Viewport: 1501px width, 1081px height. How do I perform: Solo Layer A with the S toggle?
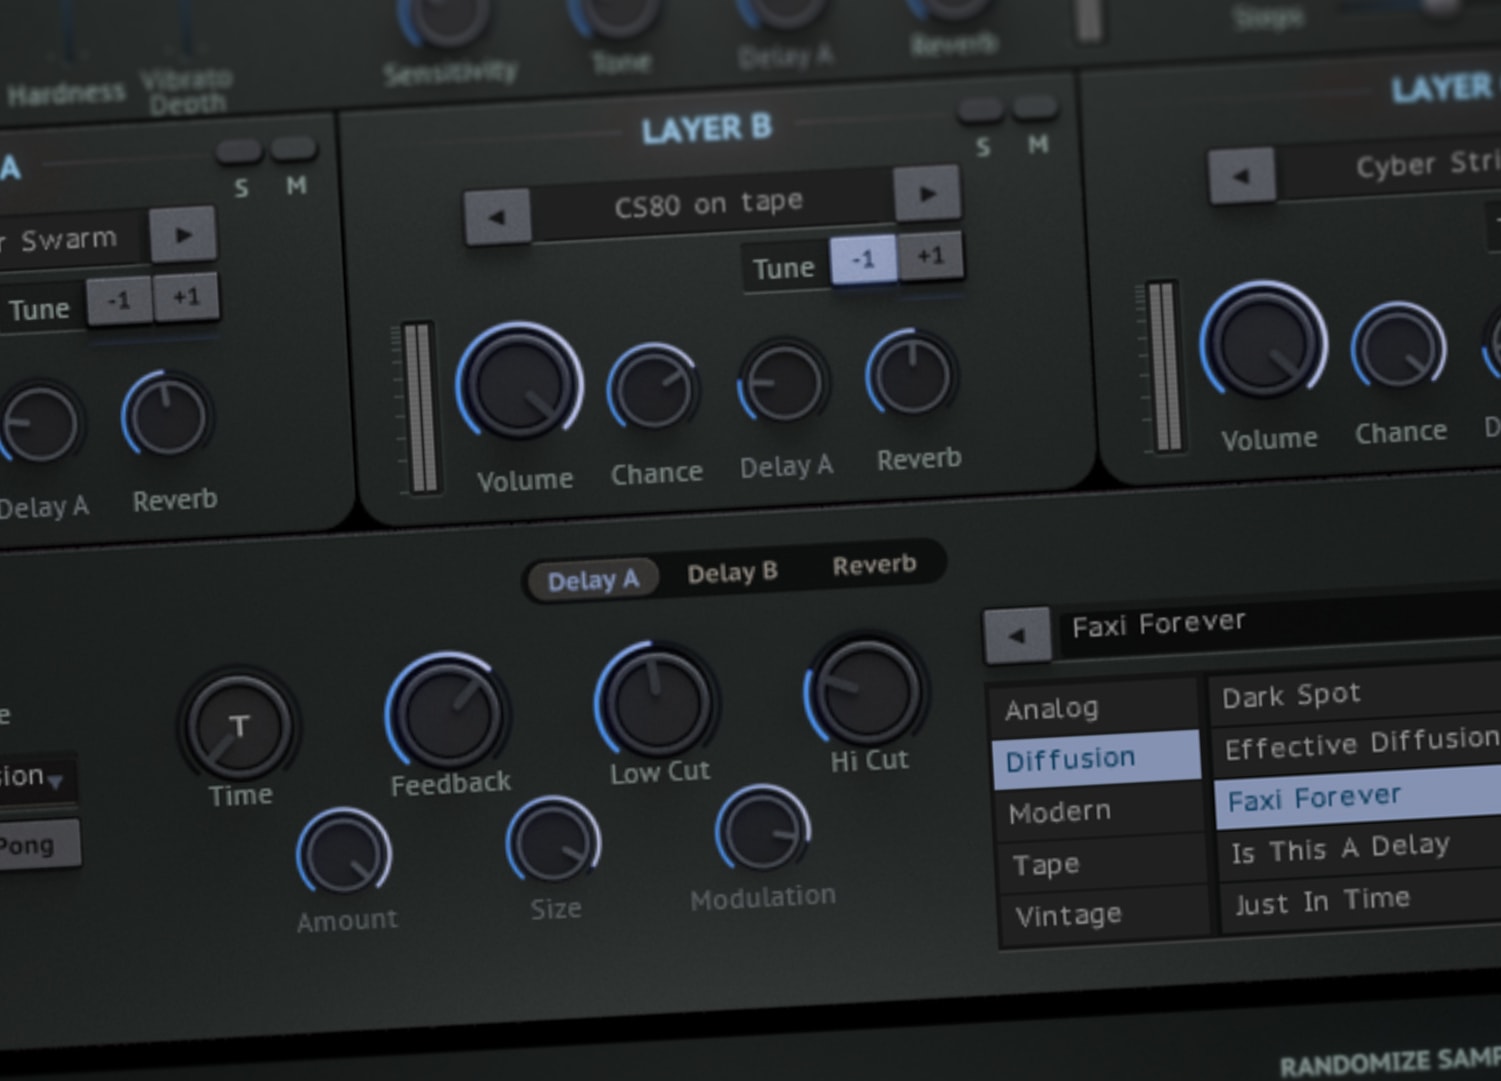point(239,152)
